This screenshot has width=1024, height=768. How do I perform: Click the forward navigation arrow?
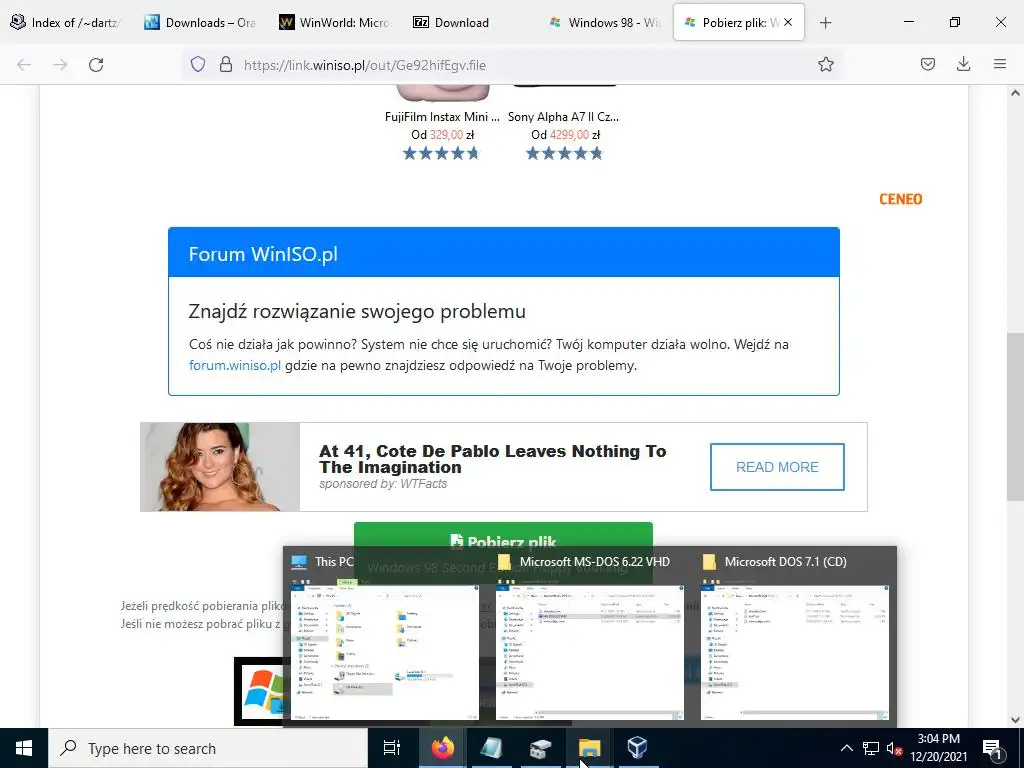coord(60,65)
